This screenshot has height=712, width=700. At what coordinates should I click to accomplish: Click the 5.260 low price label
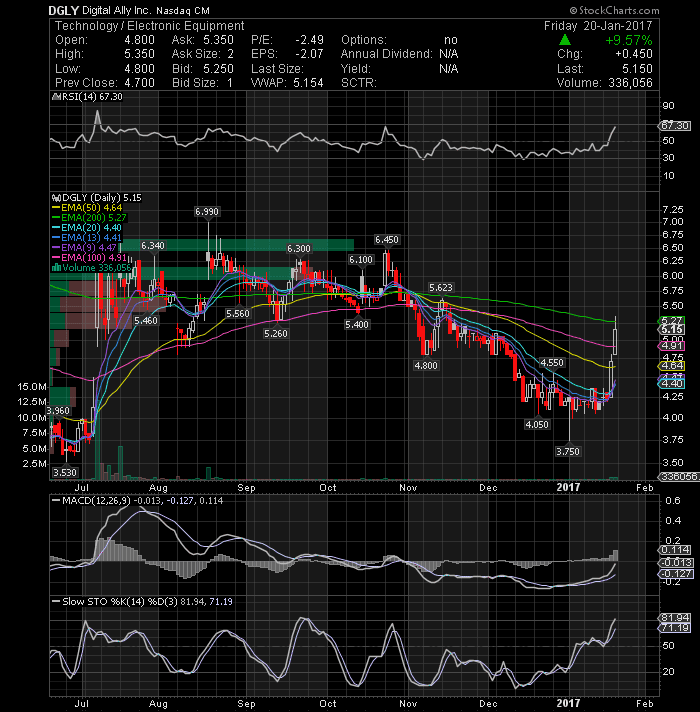276,334
